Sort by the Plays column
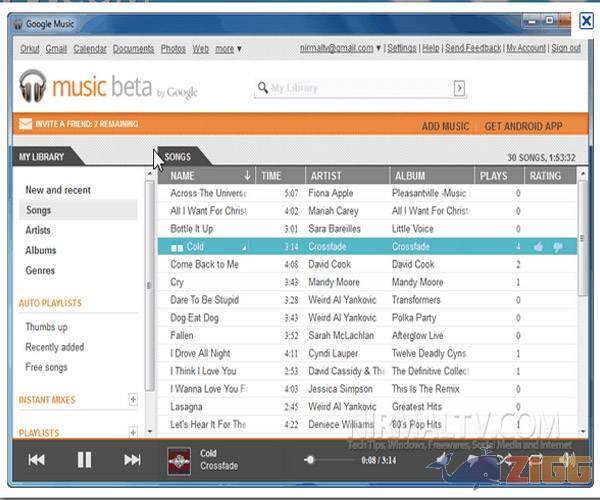The image size is (600, 500). (x=499, y=176)
